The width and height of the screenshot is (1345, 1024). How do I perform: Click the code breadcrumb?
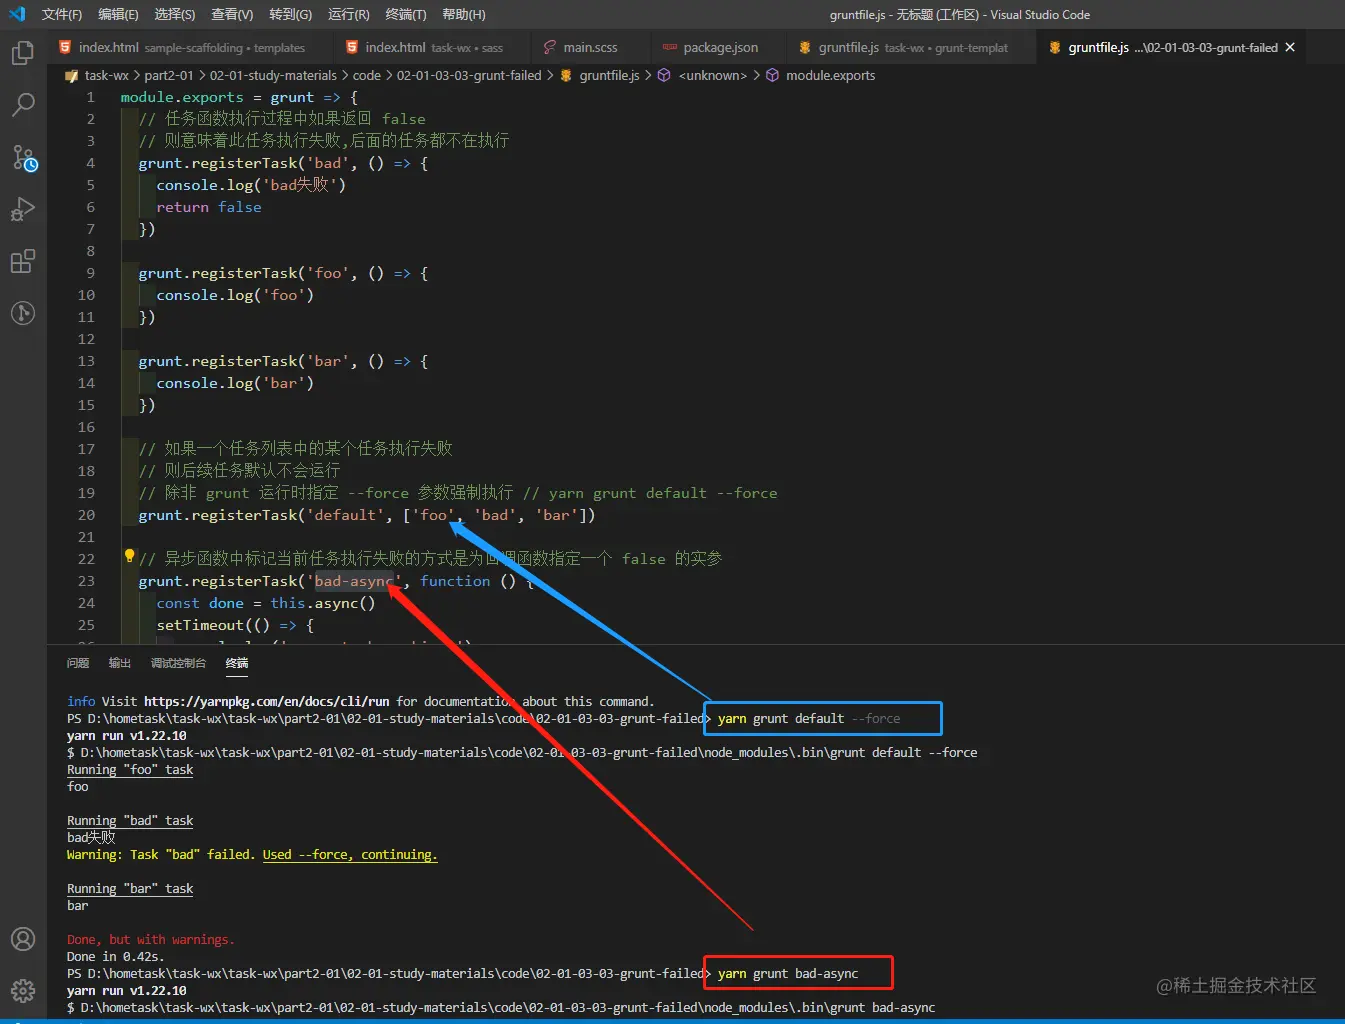tap(367, 75)
